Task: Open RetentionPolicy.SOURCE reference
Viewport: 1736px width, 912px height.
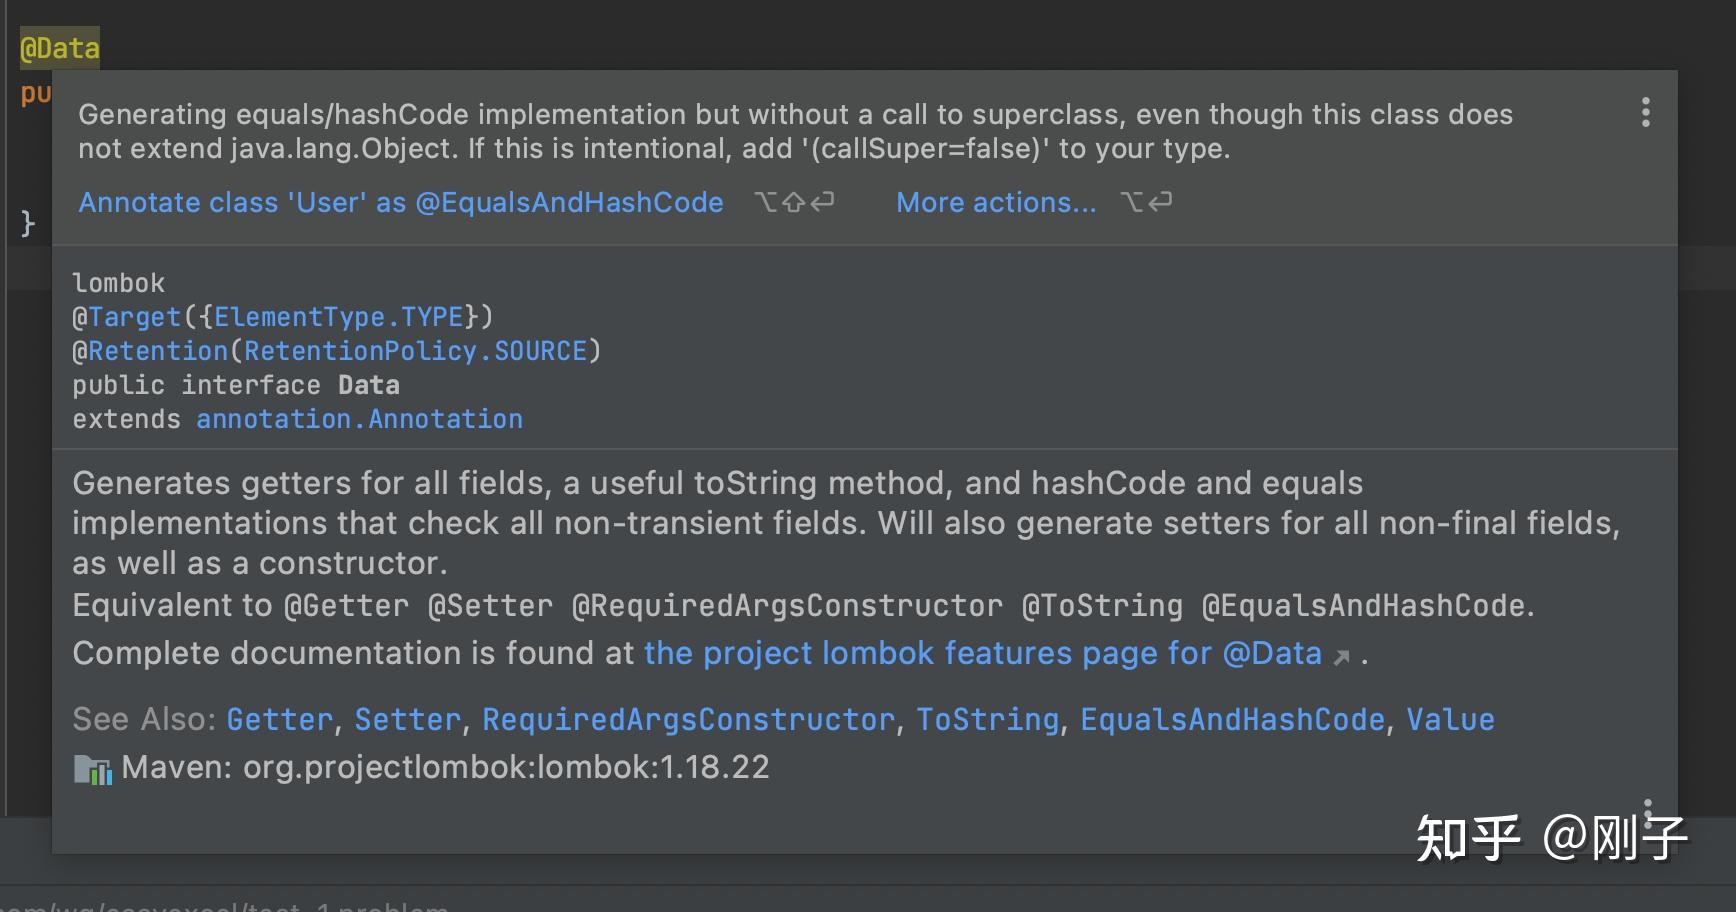Action: pos(416,351)
